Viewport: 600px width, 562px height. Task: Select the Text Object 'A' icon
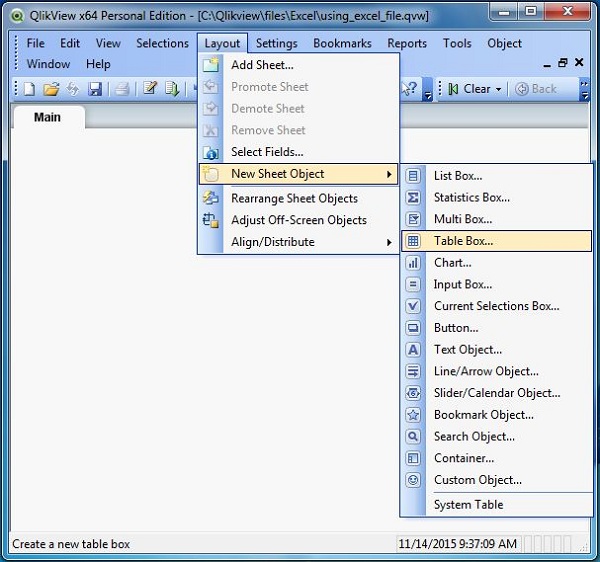click(413, 350)
